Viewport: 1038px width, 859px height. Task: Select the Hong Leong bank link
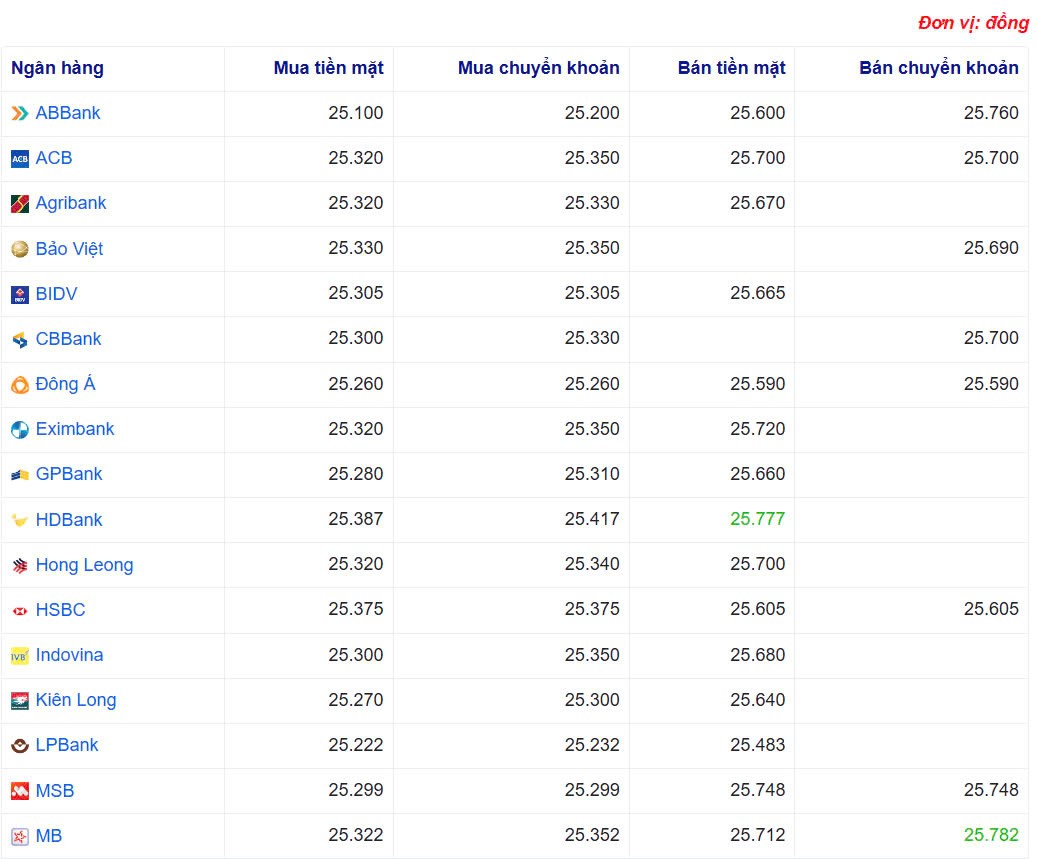(x=83, y=565)
